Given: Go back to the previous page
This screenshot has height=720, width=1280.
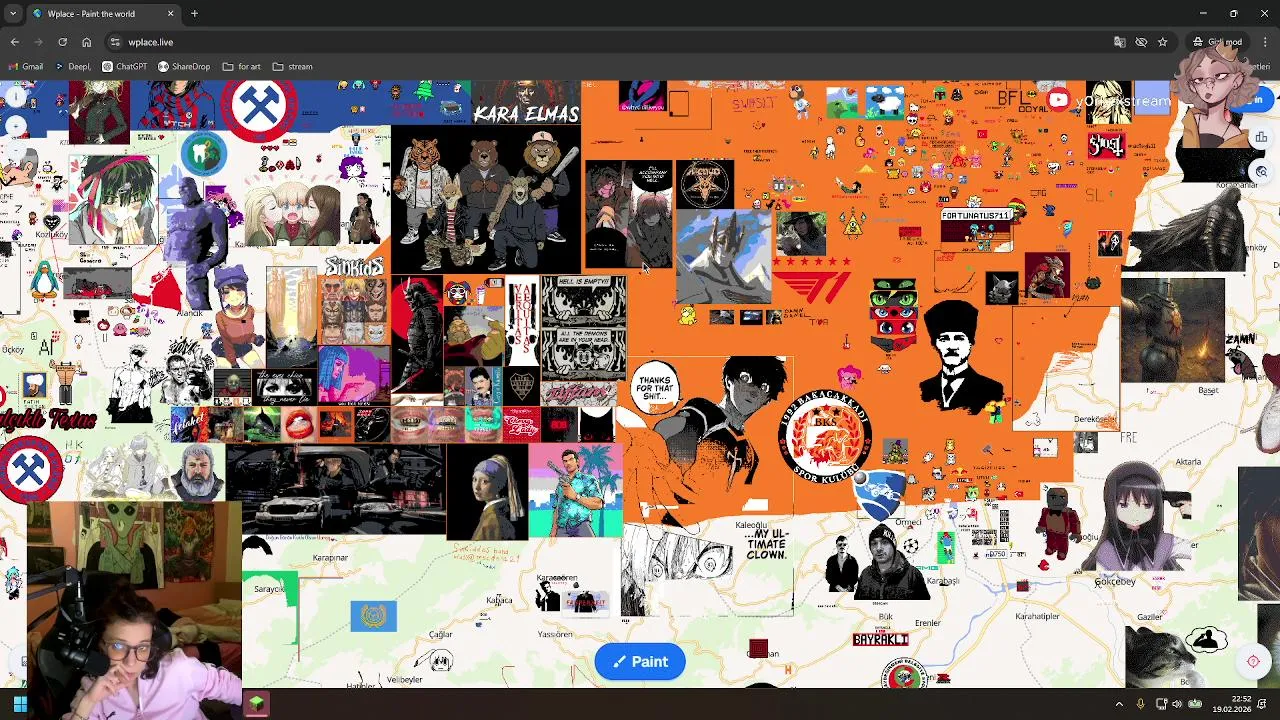Looking at the screenshot, I should coord(15,42).
